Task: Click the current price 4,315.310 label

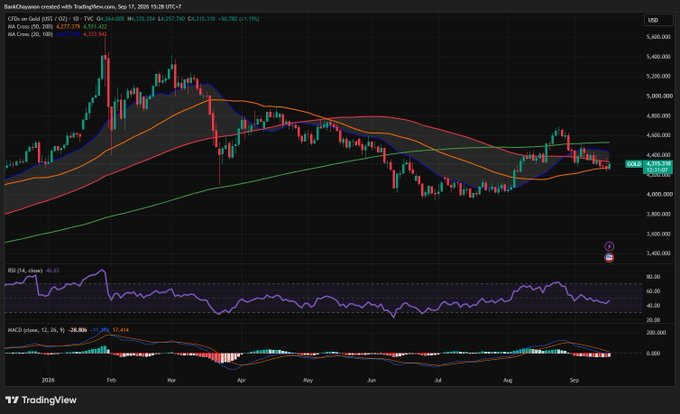Action: 658,163
